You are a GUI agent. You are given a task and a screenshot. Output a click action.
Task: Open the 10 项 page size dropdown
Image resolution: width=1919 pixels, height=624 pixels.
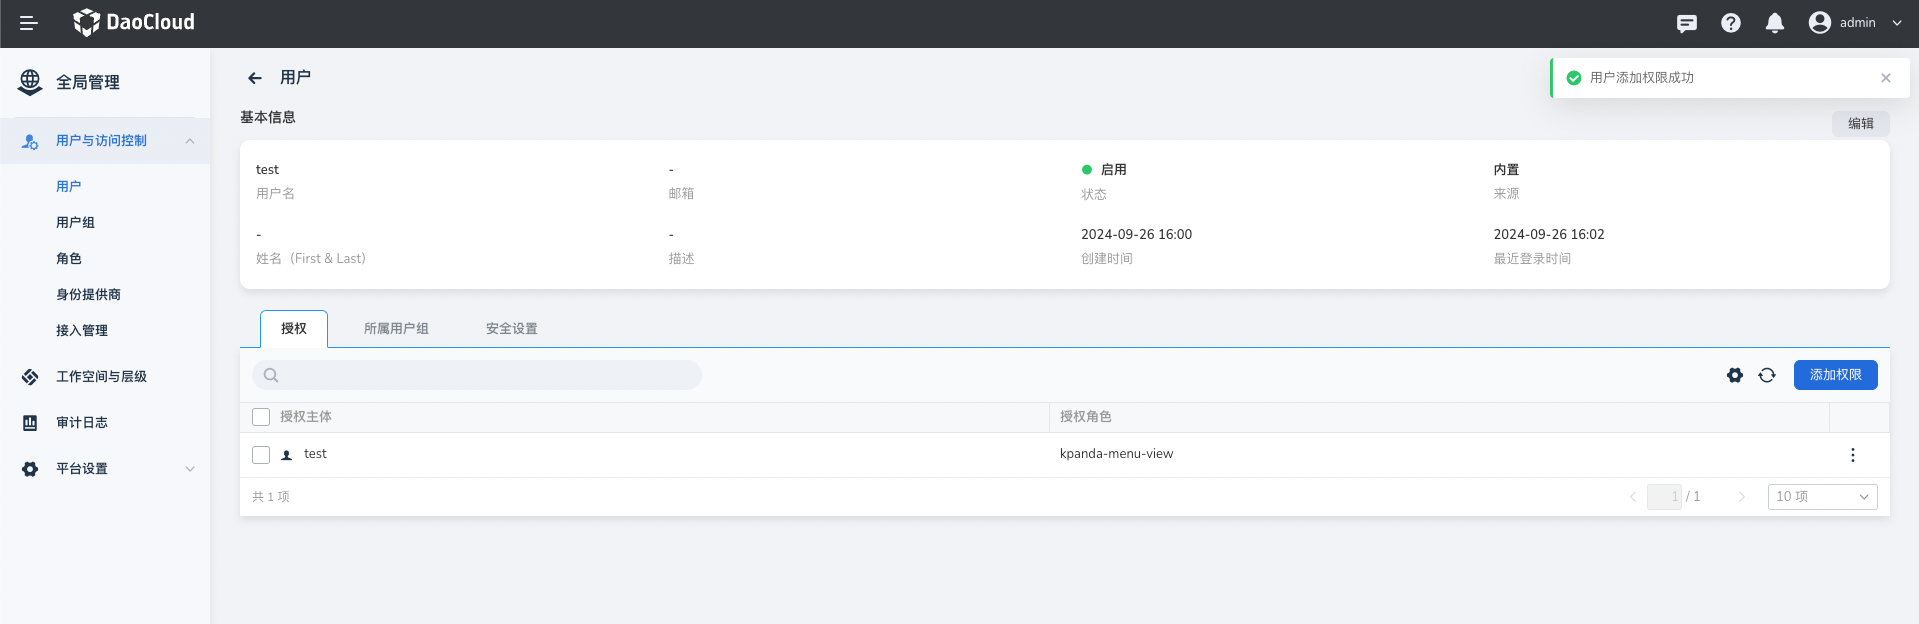1822,497
